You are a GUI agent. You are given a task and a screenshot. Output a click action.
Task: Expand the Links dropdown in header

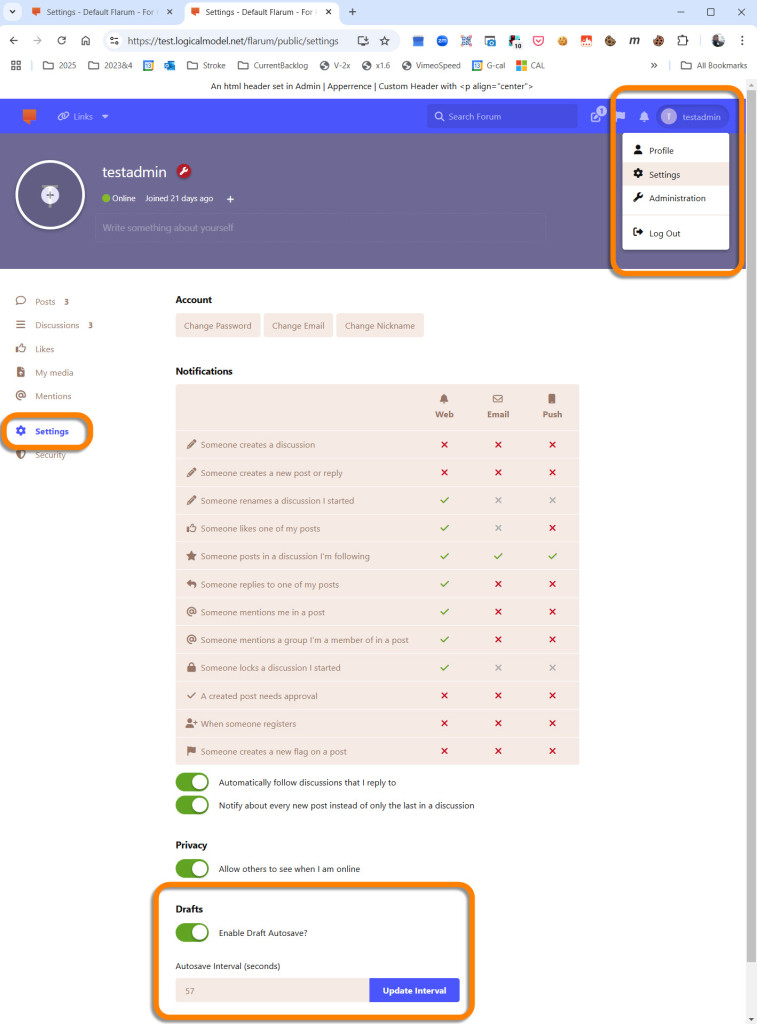[83, 116]
